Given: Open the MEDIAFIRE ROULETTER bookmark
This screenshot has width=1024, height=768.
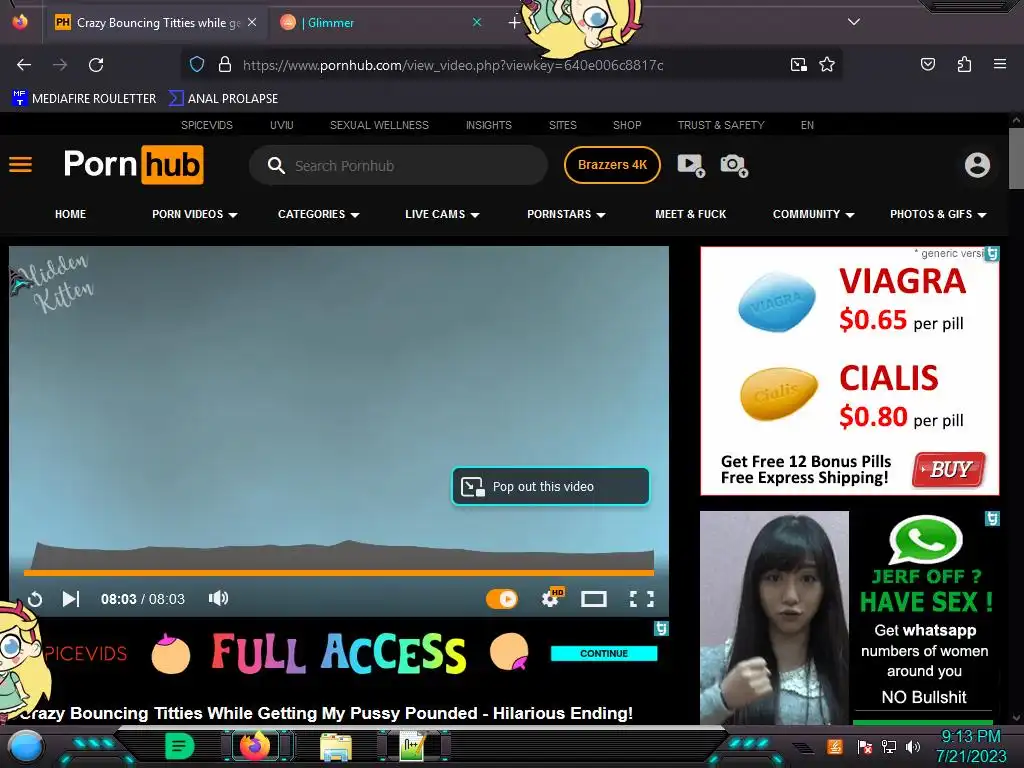Looking at the screenshot, I should coord(84,99).
